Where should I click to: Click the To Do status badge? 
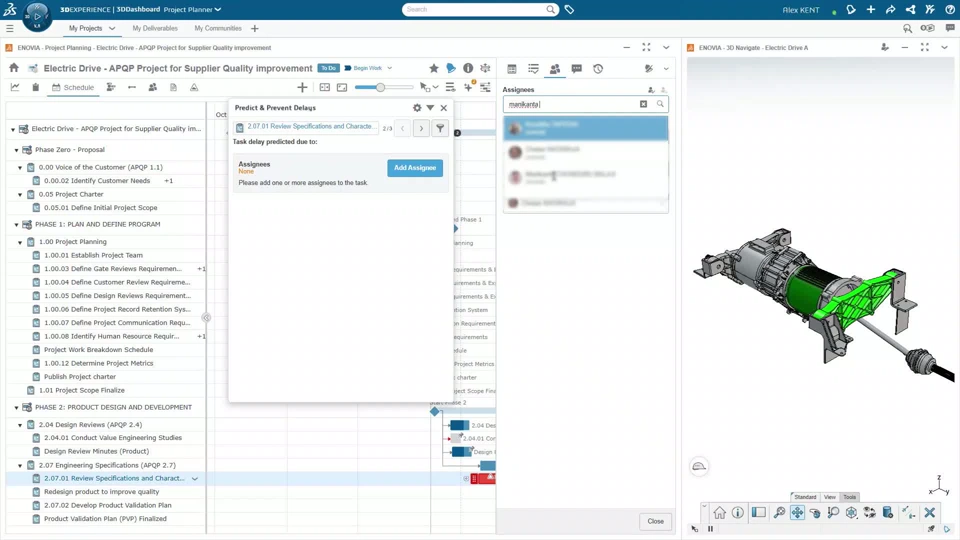329,68
